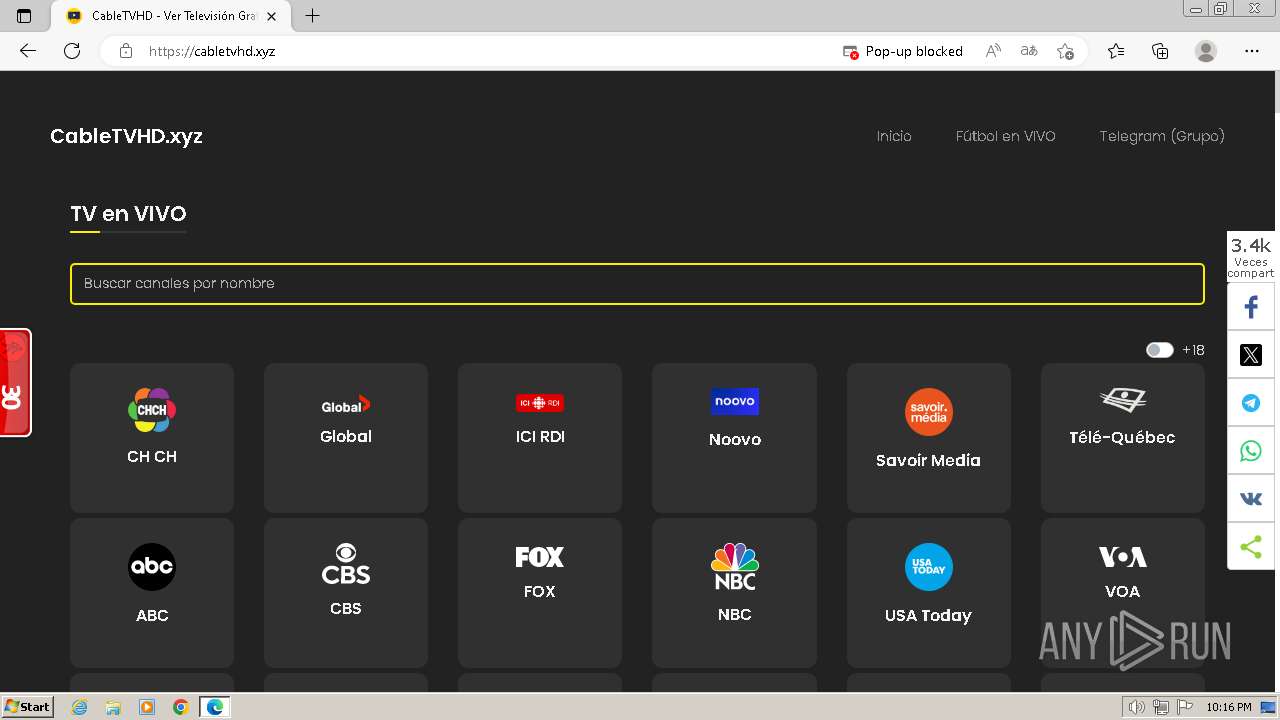
Task: Share the page on X
Action: pyautogui.click(x=1251, y=355)
